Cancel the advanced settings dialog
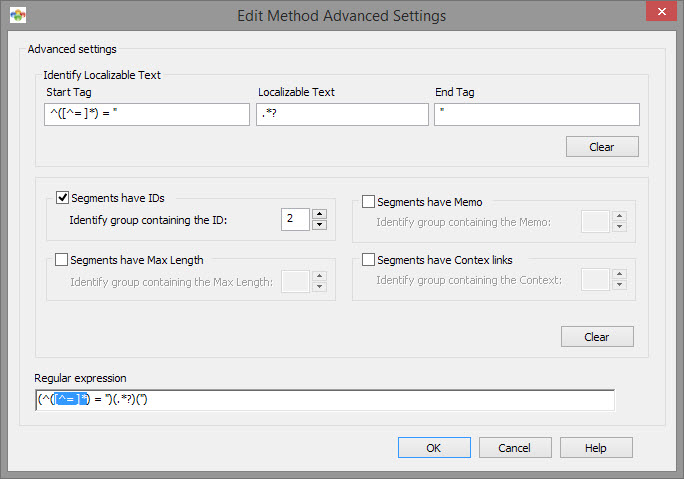 (x=515, y=448)
